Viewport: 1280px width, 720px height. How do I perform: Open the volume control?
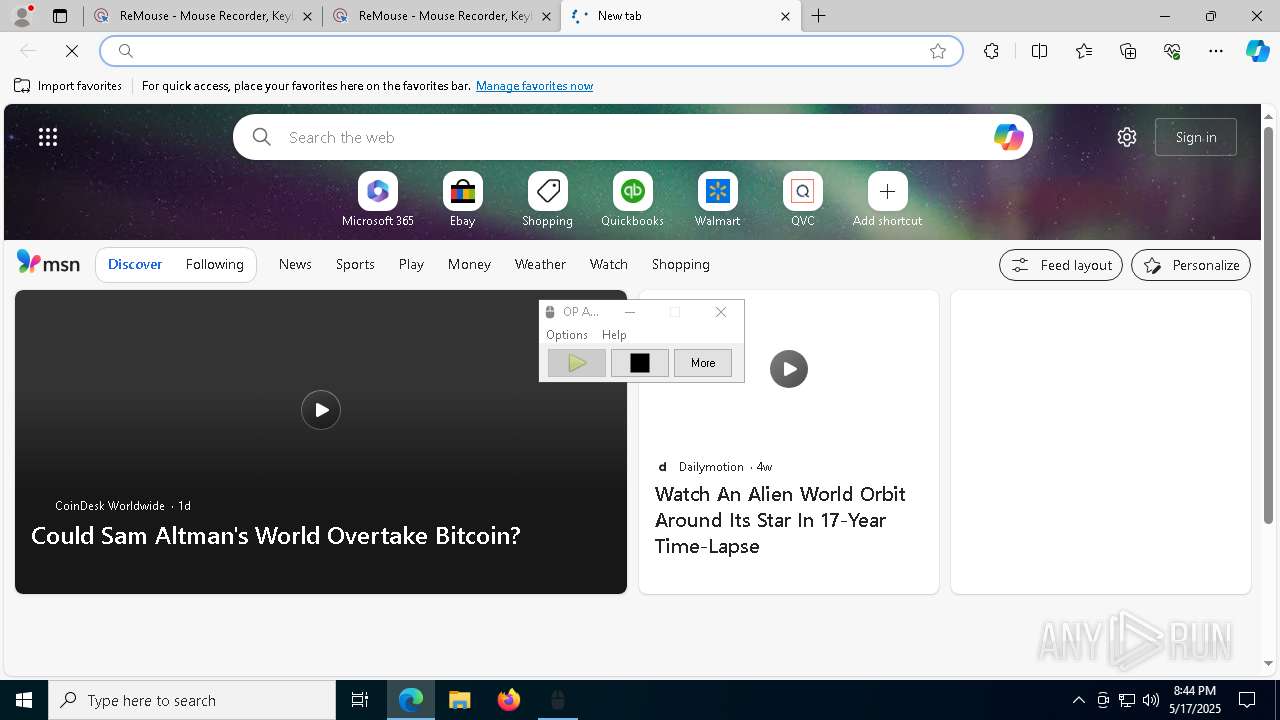click(1151, 700)
